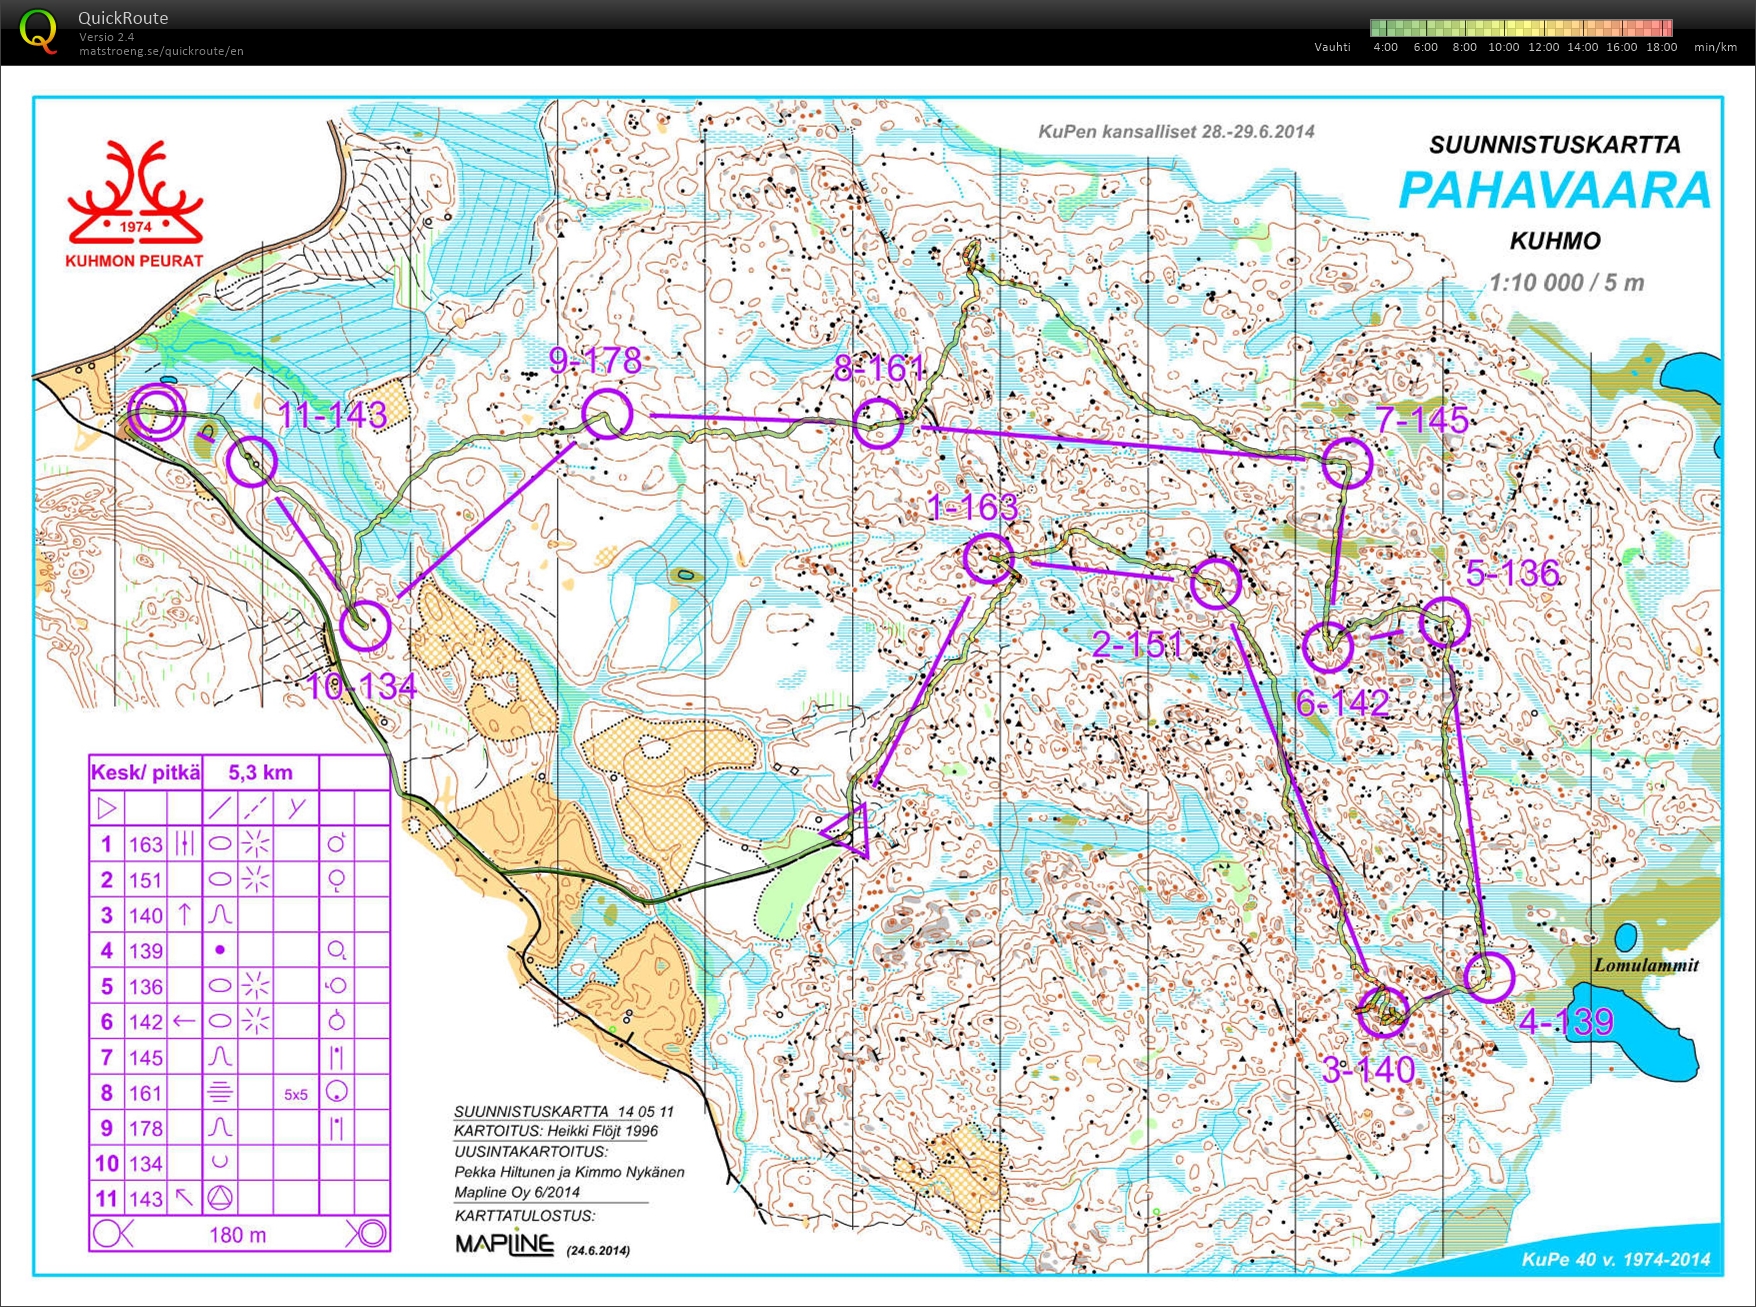This screenshot has width=1756, height=1307.
Task: Click control 8 row in description table
Action: [238, 1093]
